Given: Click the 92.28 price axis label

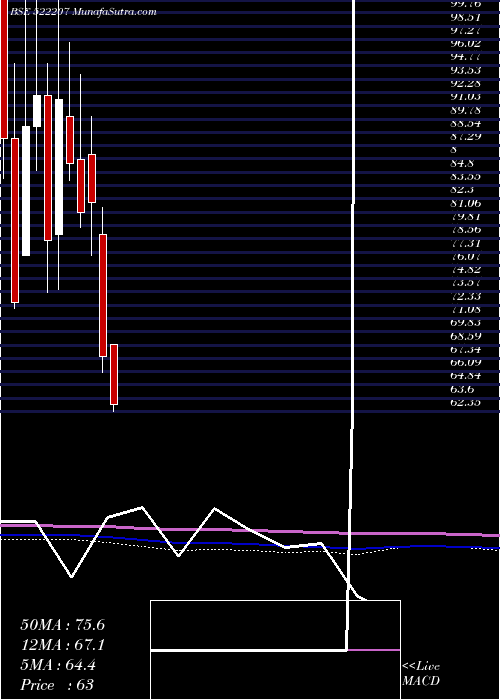Looking at the screenshot, I should point(466,83).
